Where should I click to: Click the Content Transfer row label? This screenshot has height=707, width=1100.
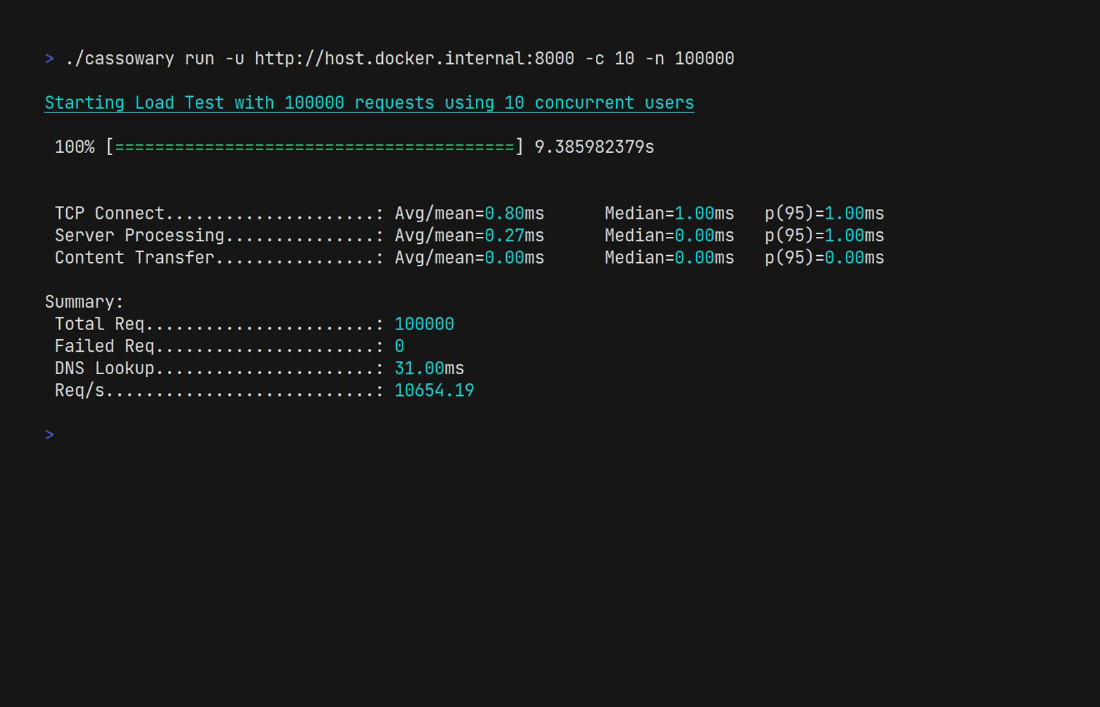pyautogui.click(x=134, y=258)
